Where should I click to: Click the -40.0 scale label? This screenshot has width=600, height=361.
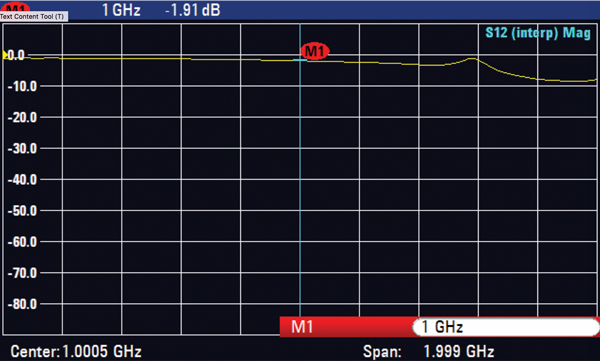(x=23, y=180)
